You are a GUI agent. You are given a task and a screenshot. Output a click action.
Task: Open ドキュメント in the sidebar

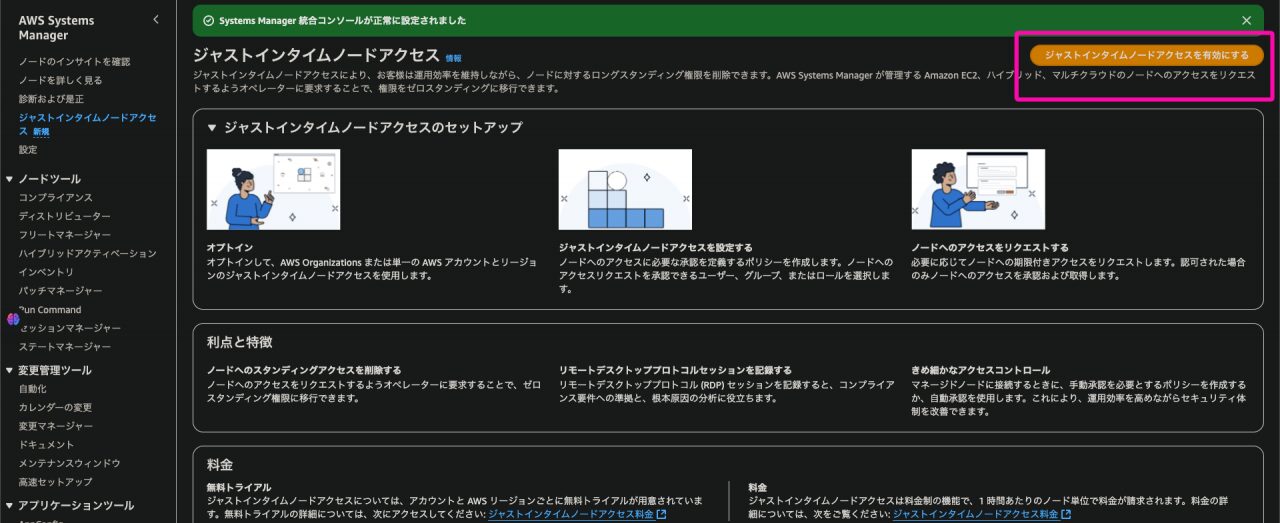point(46,445)
